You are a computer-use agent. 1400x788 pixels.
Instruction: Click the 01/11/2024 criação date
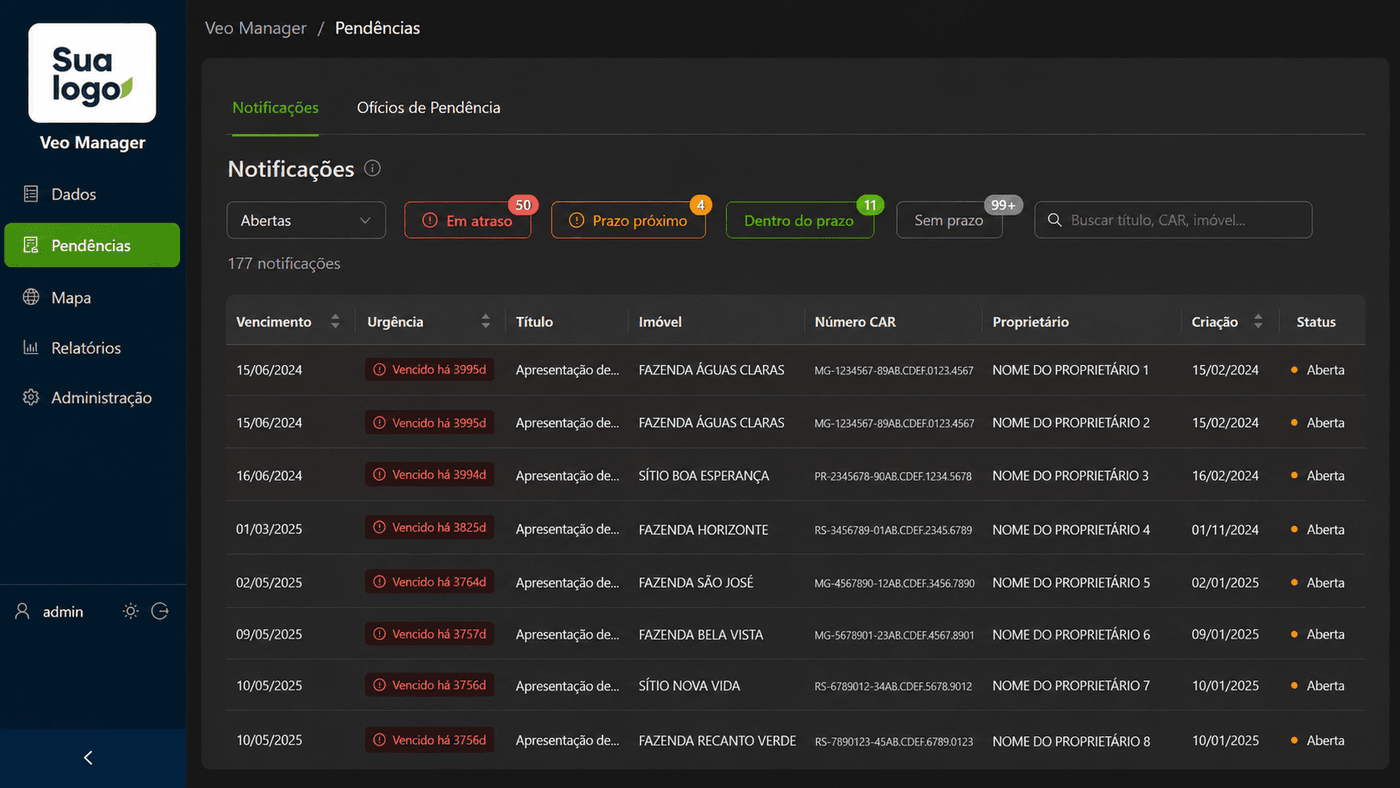click(x=1225, y=530)
